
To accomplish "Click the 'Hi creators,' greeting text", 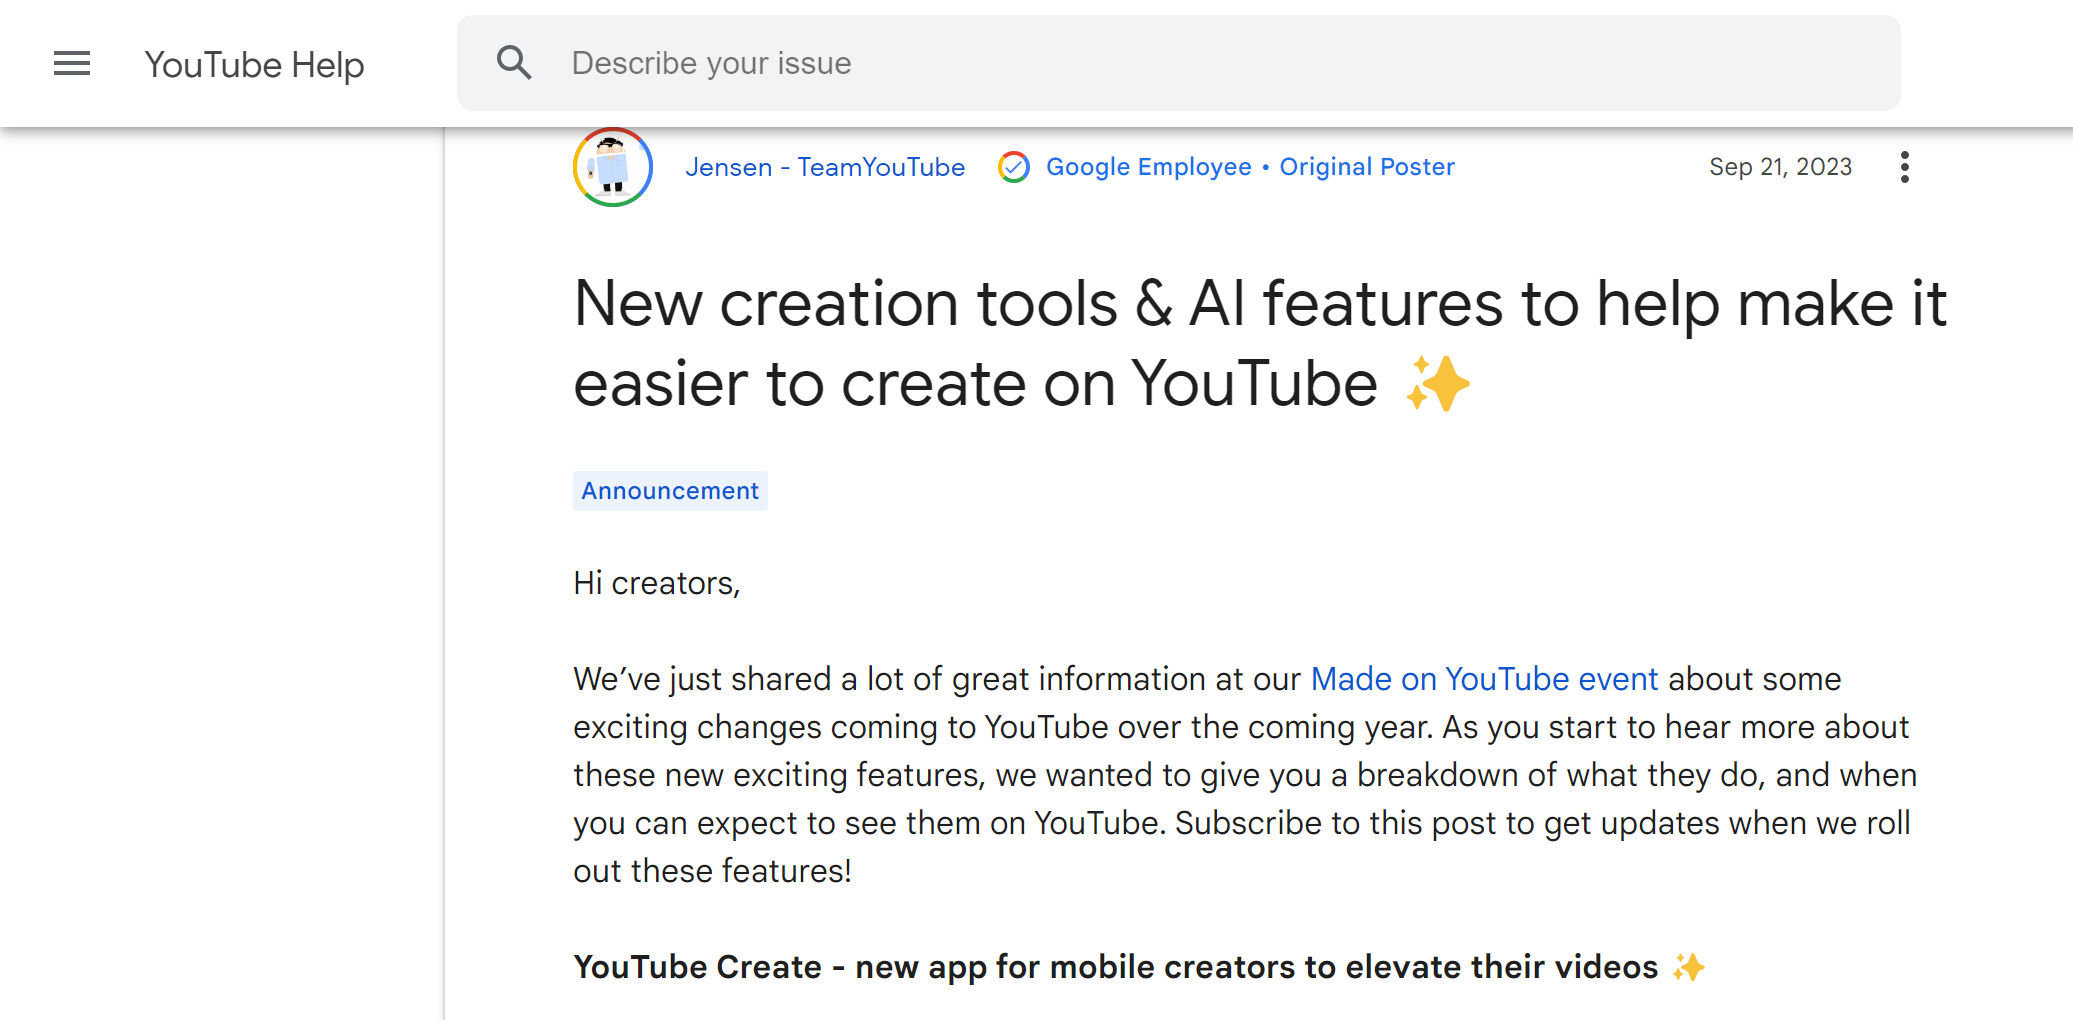I will 656,583.
